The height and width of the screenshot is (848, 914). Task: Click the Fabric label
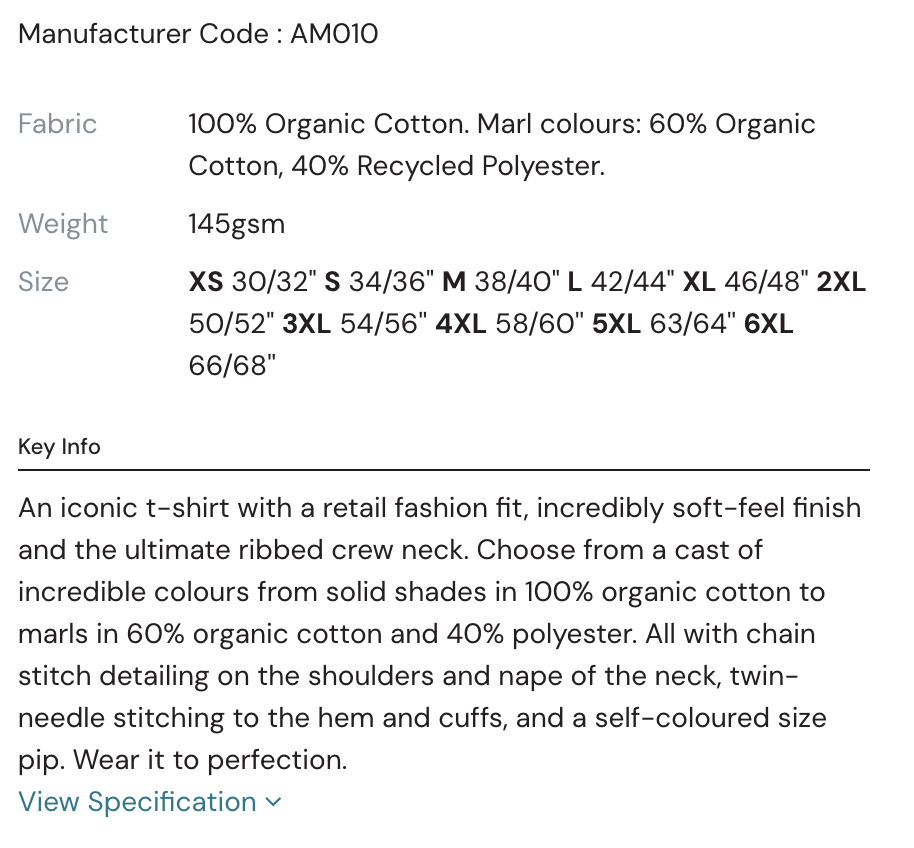pos(58,124)
